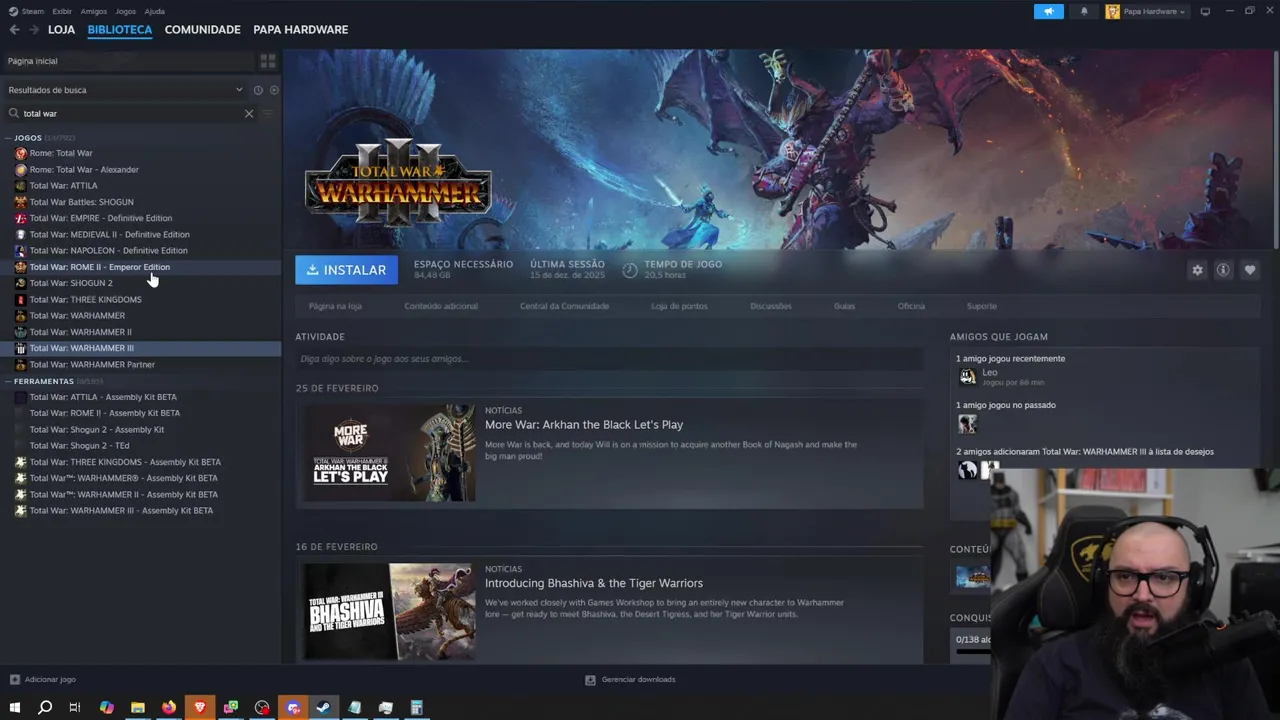Click the INSTALAR button
This screenshot has height=720, width=1280.
(x=346, y=270)
